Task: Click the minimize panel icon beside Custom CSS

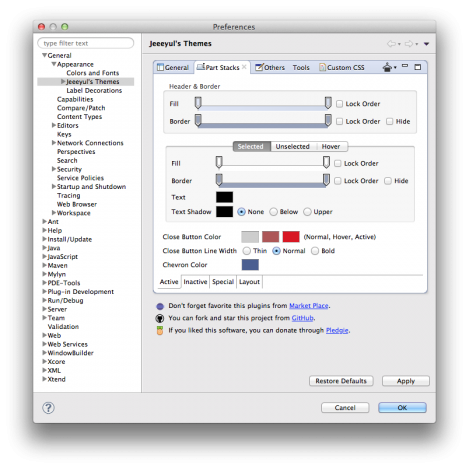Action: 405,66
